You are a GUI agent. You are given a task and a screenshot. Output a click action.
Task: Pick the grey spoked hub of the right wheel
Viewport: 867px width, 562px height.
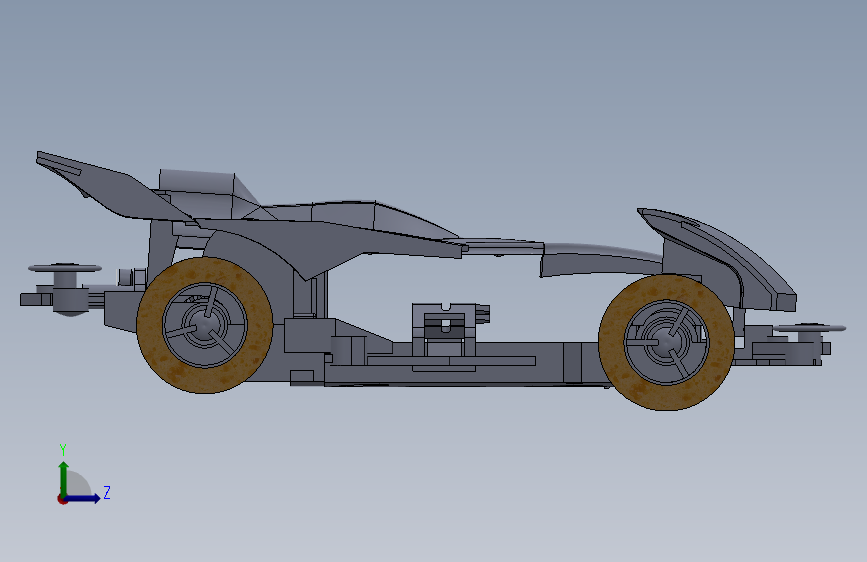666,342
